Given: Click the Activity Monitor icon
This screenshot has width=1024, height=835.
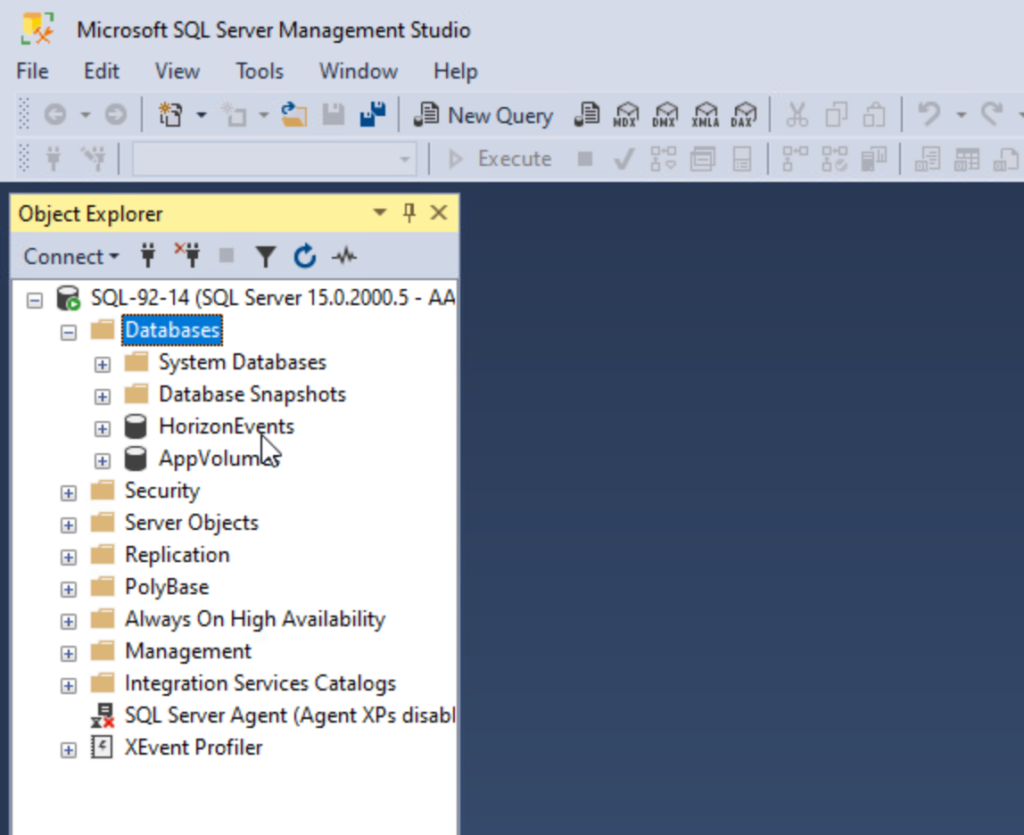Looking at the screenshot, I should point(344,257).
